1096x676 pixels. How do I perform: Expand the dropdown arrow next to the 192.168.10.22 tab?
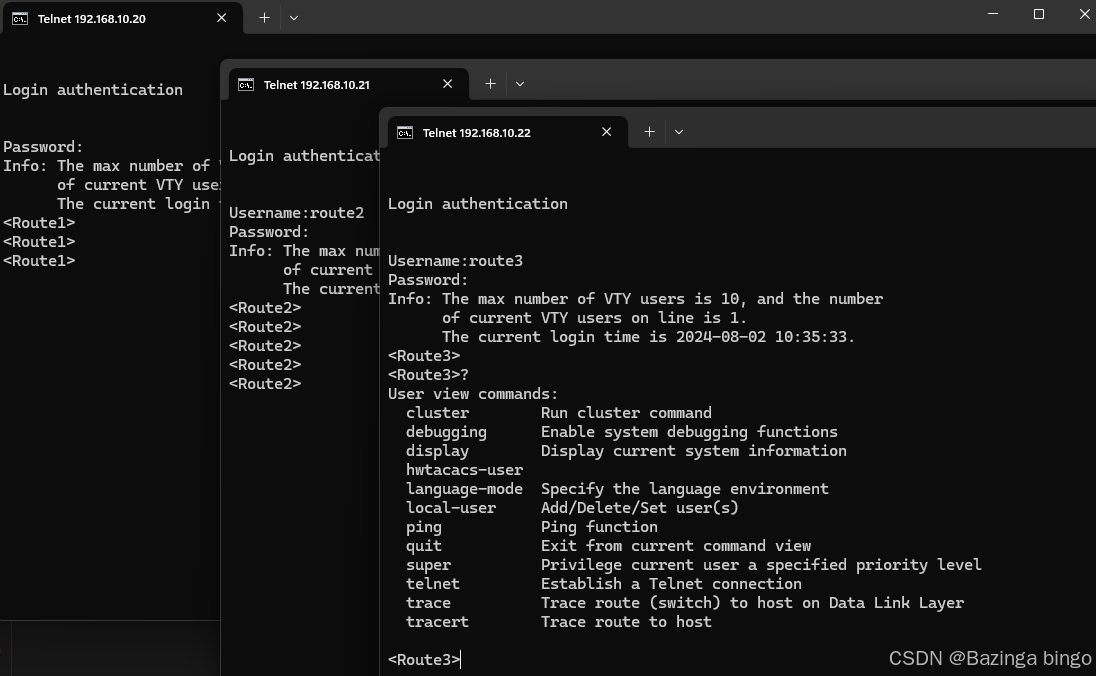click(679, 132)
